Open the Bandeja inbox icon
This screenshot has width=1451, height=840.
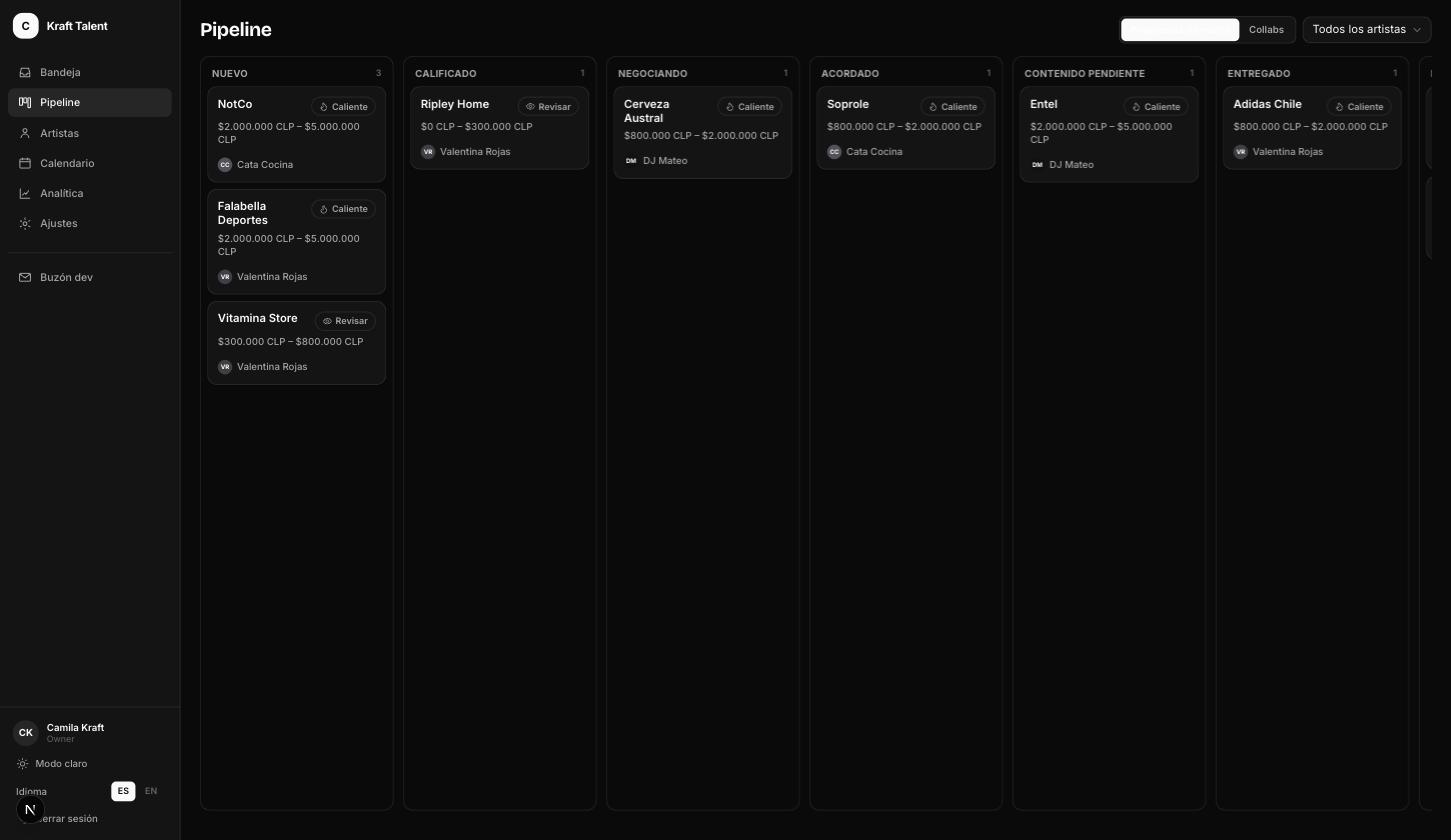pos(25,72)
